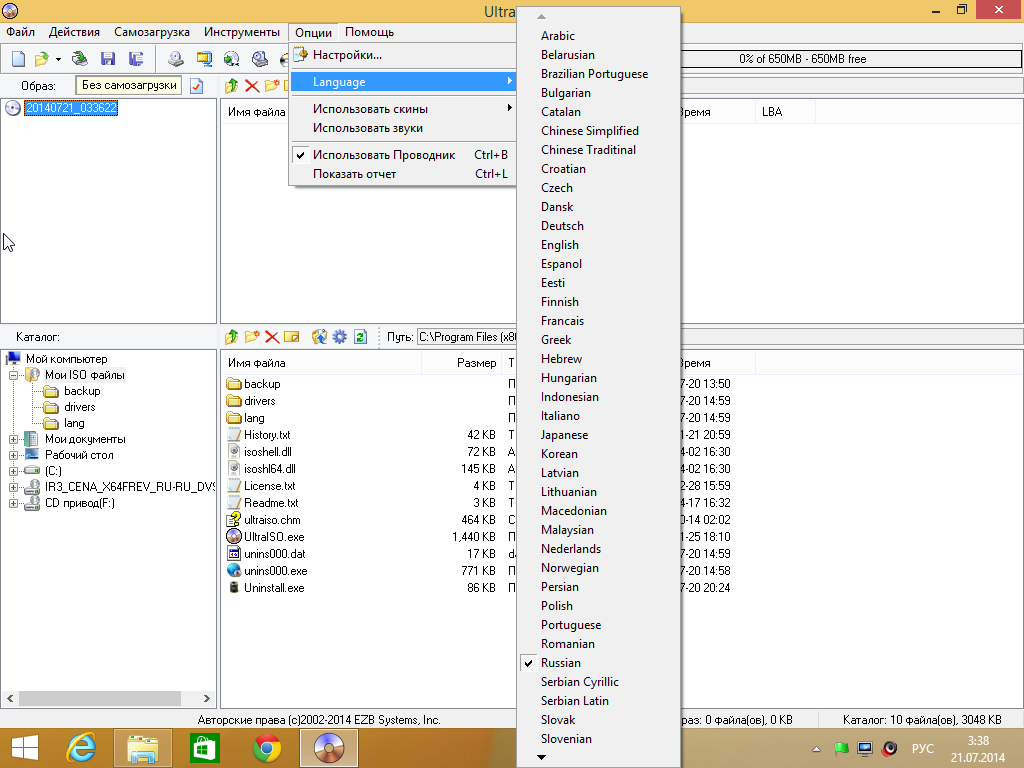The image size is (1024, 768).
Task: Select the 20140721_033622 image node
Action: tap(71, 108)
